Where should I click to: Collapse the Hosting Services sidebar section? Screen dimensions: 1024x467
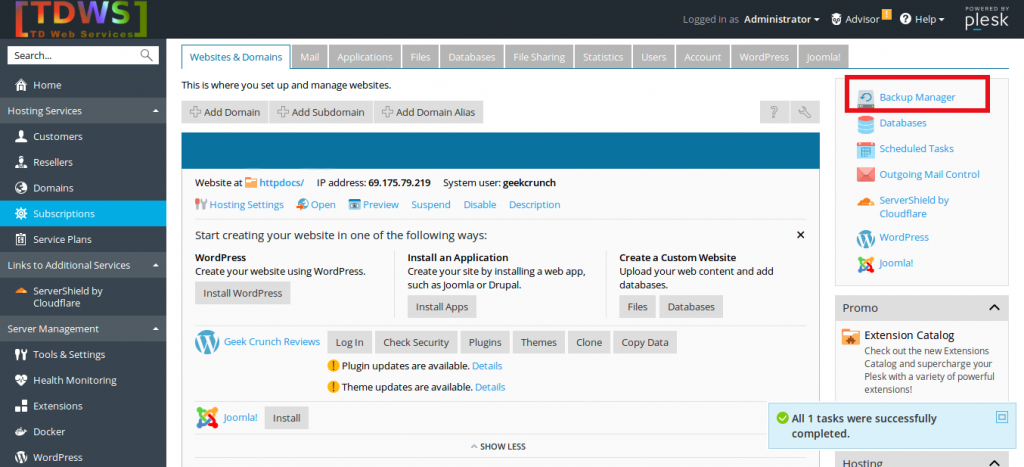(x=155, y=111)
